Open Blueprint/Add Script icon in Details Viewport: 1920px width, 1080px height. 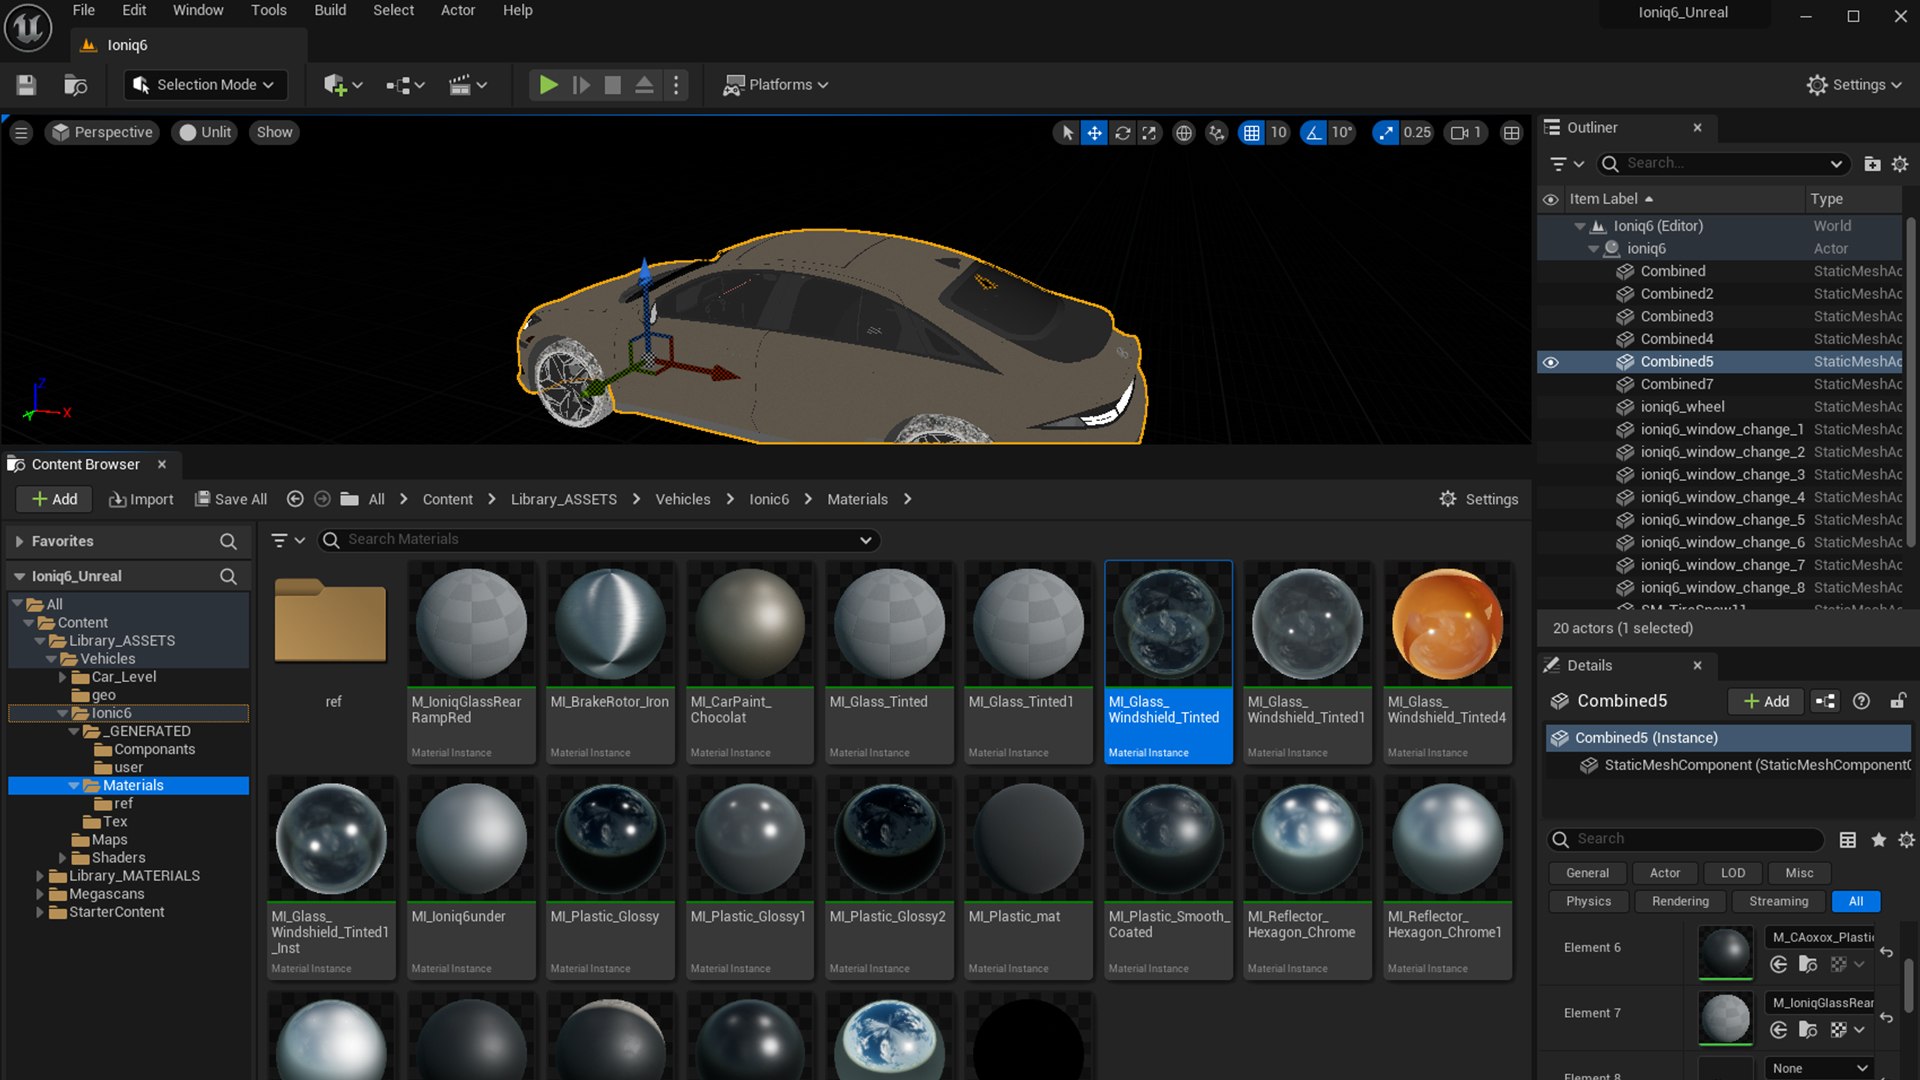coord(1825,701)
